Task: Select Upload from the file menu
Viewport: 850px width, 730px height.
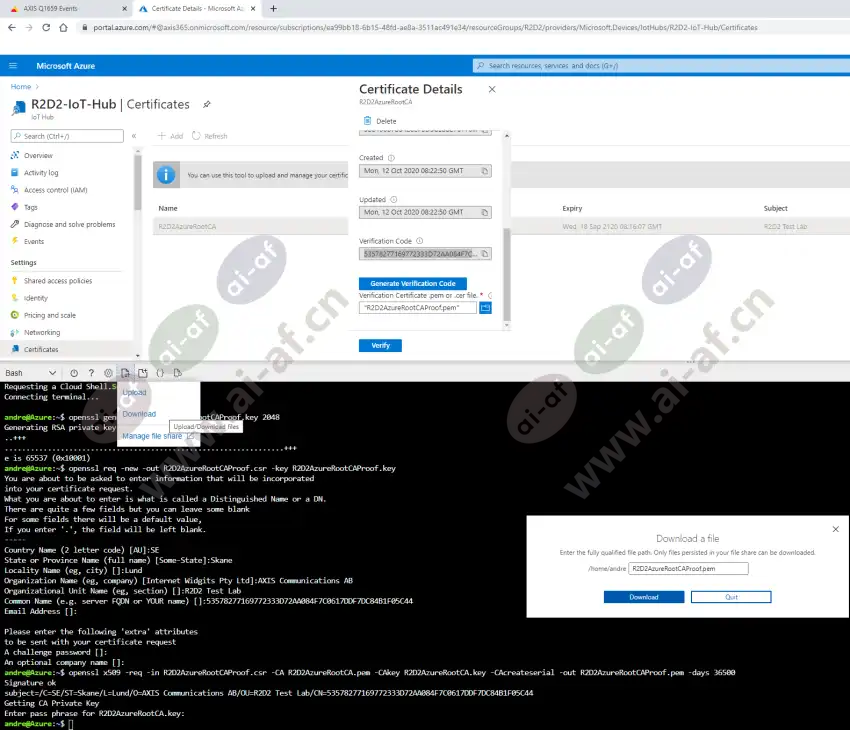Action: [134, 392]
